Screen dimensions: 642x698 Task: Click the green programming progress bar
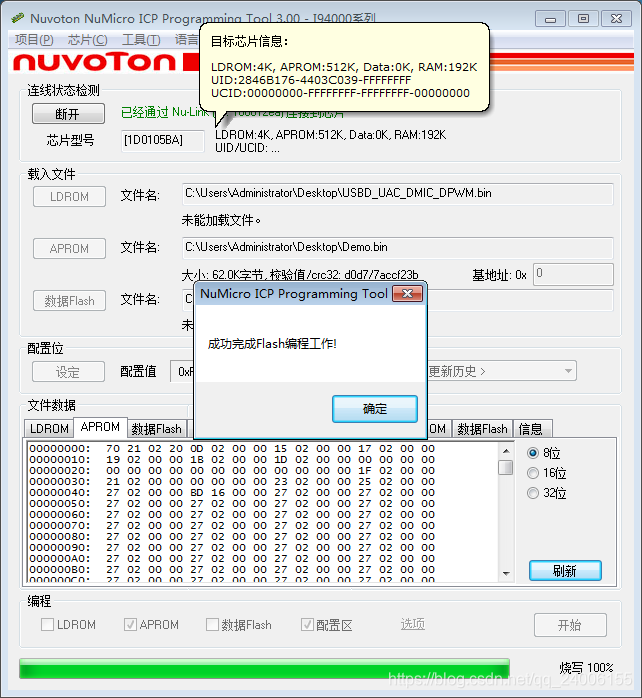[x=264, y=669]
